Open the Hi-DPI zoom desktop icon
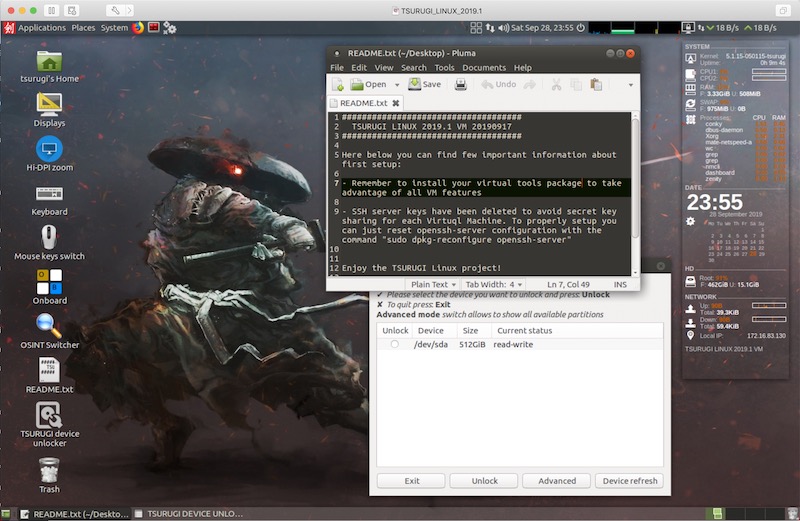Screen dimensions: 800x521 click(x=49, y=150)
